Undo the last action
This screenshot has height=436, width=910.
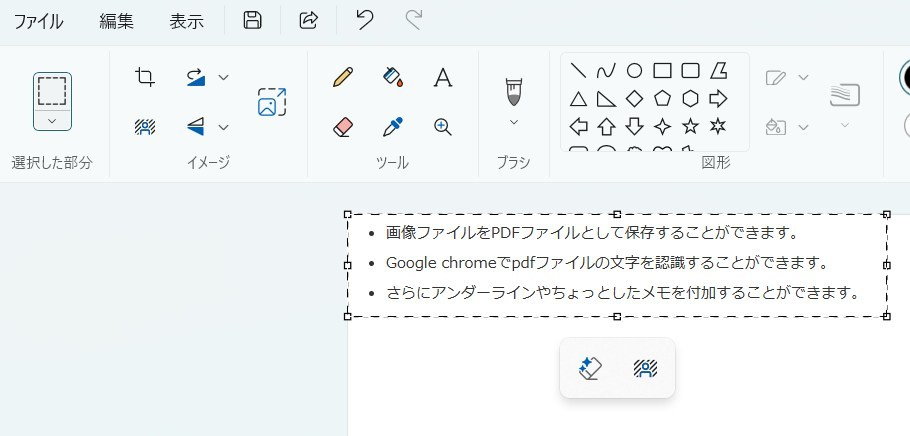365,20
